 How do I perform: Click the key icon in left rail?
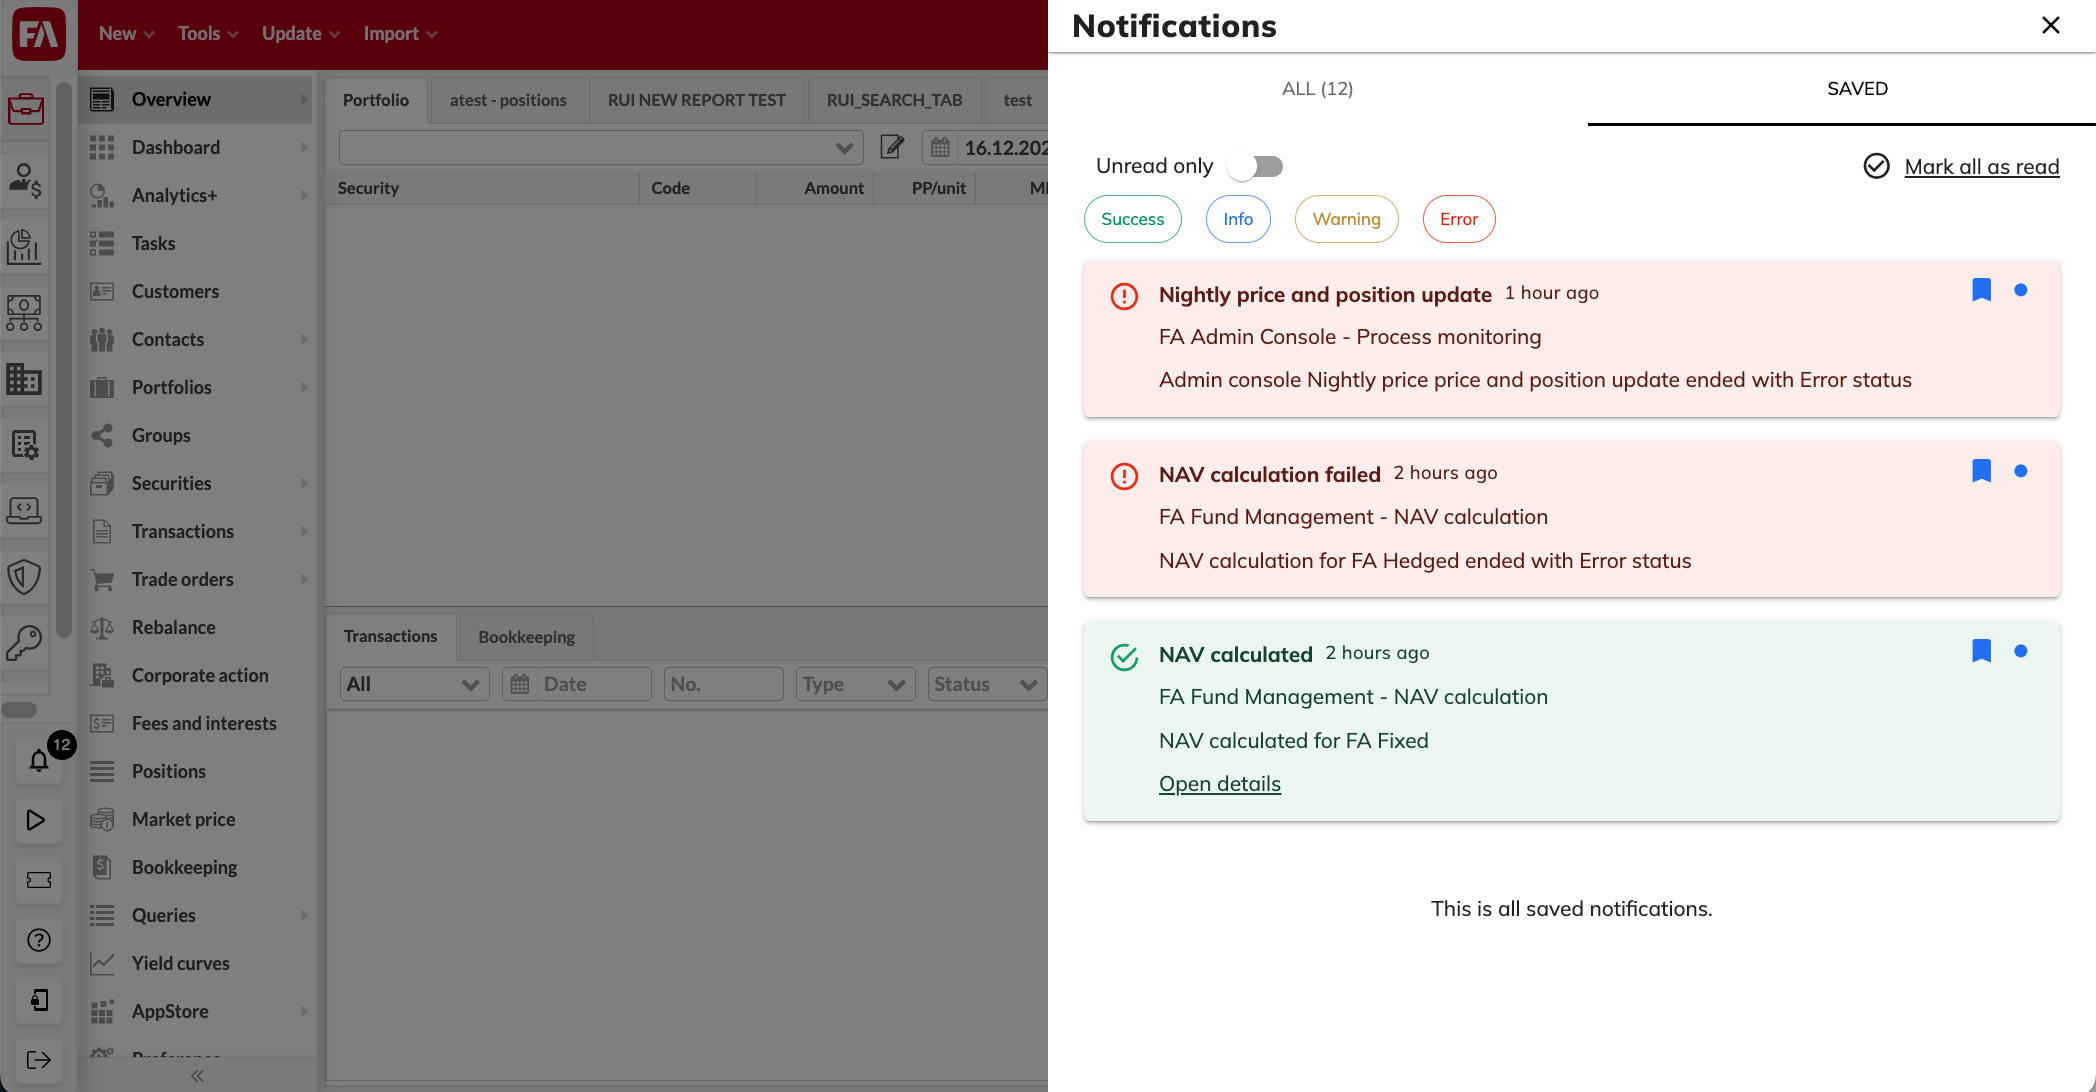[x=25, y=643]
